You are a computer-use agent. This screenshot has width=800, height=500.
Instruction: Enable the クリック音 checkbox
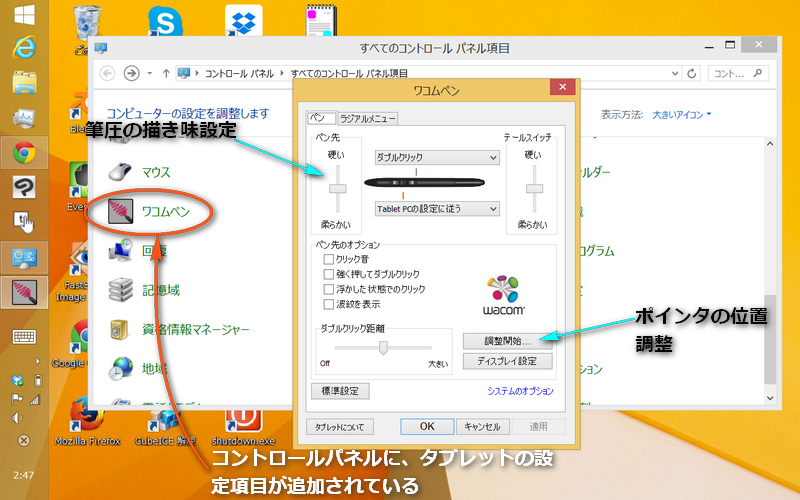(329, 259)
